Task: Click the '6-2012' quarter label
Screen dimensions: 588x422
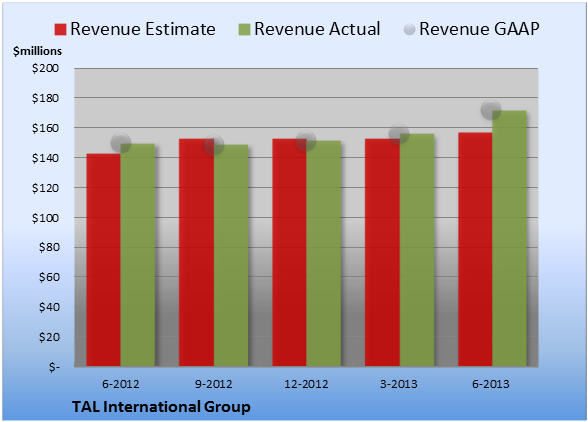Action: point(120,384)
